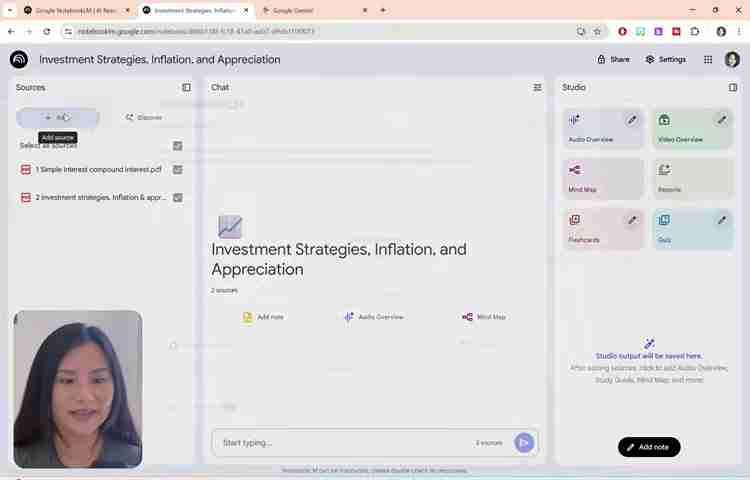Open chat configuration options icon
Screen dimensions: 750x480
point(537,87)
